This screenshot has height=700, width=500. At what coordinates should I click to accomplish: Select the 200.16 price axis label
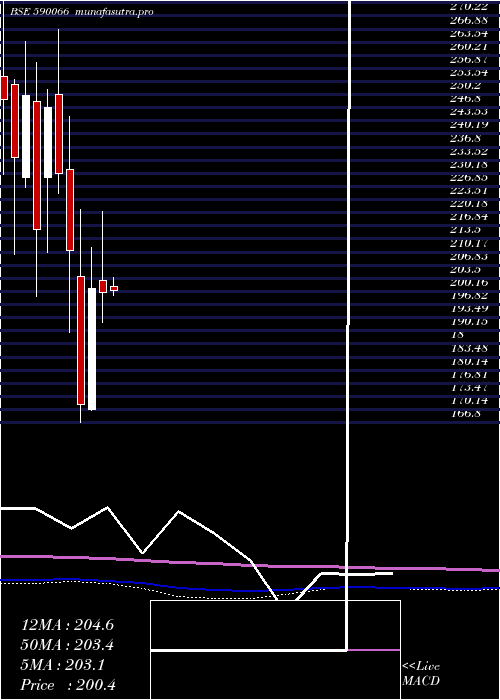click(x=469, y=282)
